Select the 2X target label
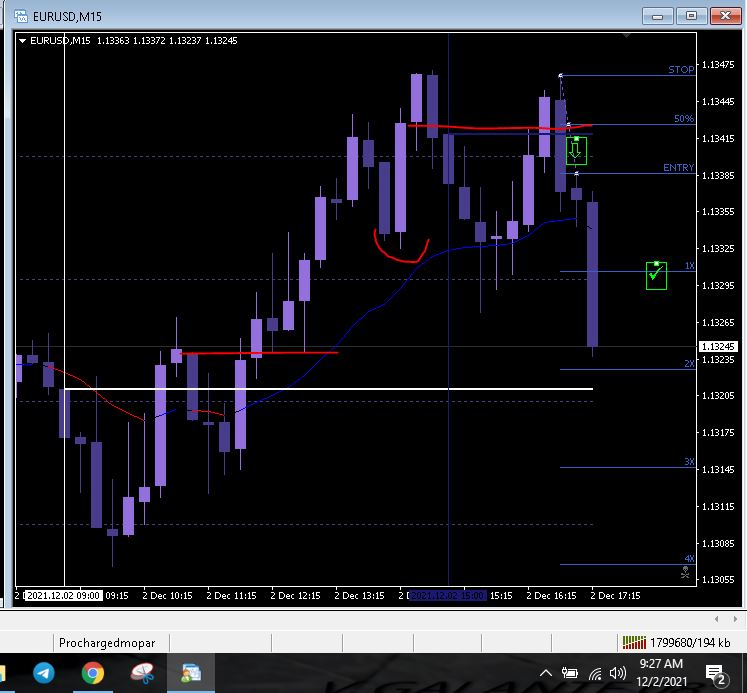The width and height of the screenshot is (747, 693). pyautogui.click(x=689, y=363)
